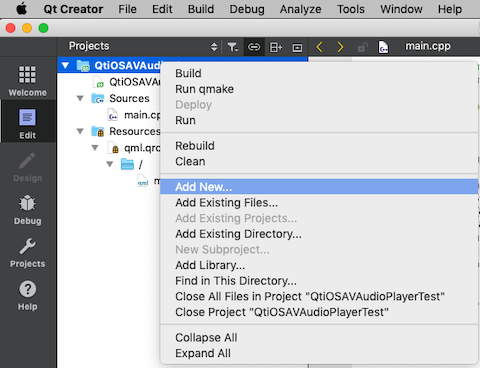Image resolution: width=480 pixels, height=368 pixels.
Task: Collapse the QtiOSAVAud project root
Action: point(65,65)
